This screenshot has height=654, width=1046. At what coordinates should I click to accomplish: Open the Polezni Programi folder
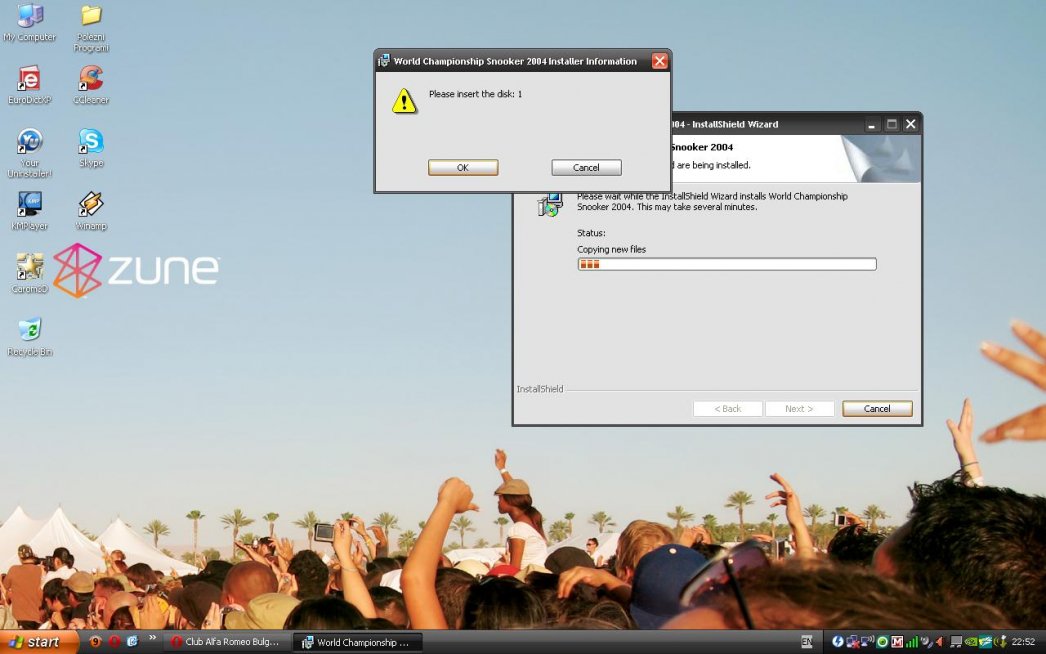[x=91, y=17]
